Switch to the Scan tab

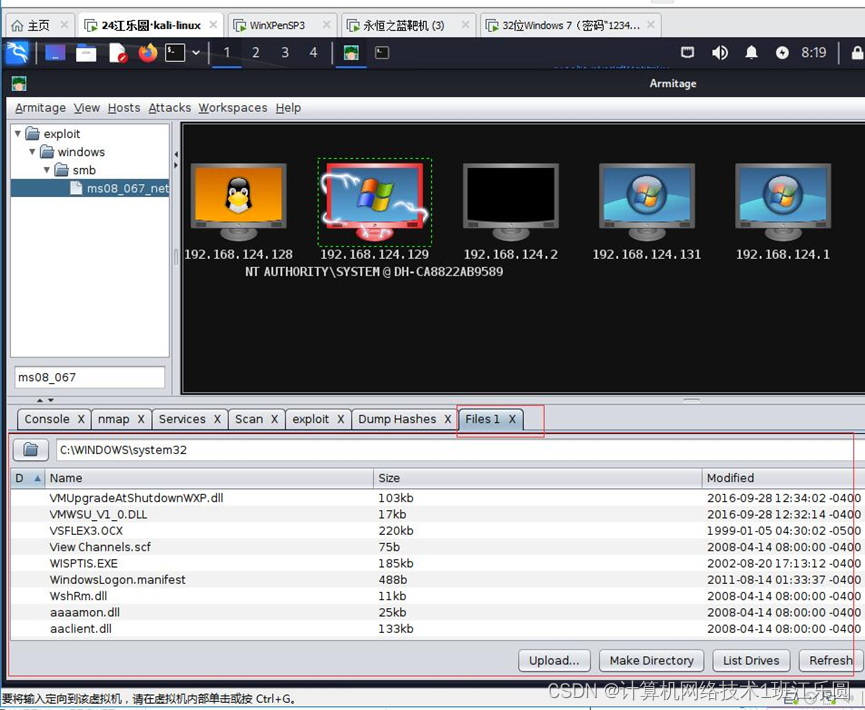[249, 419]
